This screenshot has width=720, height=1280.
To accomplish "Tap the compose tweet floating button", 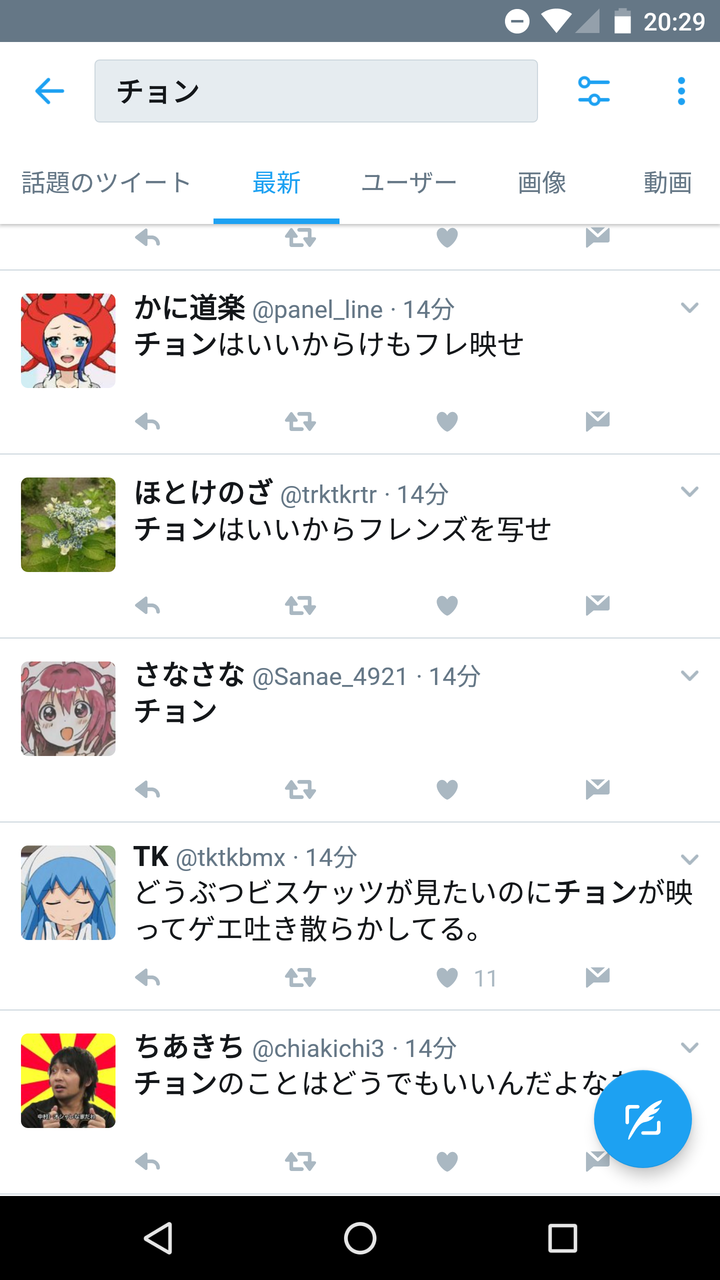I will tap(643, 1119).
